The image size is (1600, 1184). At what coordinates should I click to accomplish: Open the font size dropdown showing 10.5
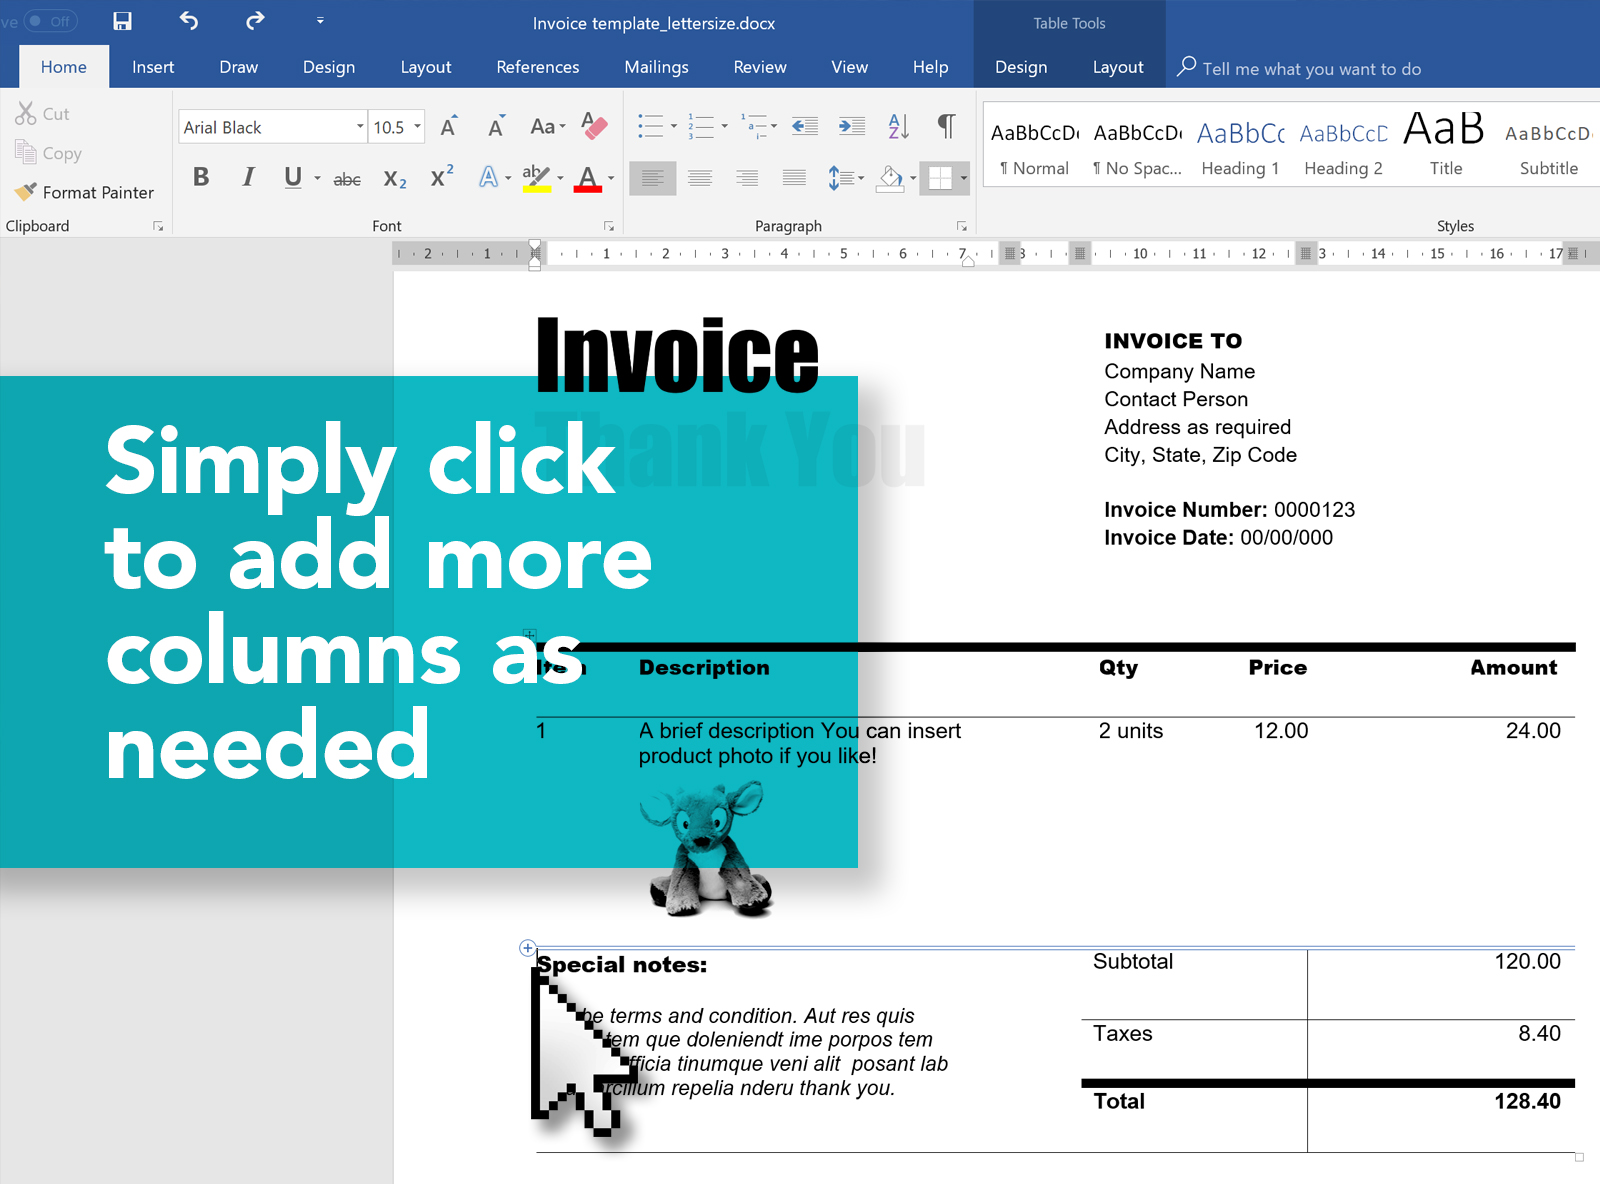pyautogui.click(x=417, y=127)
